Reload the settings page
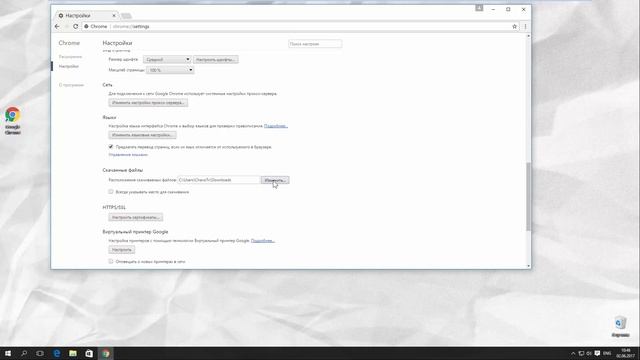 tap(76, 27)
